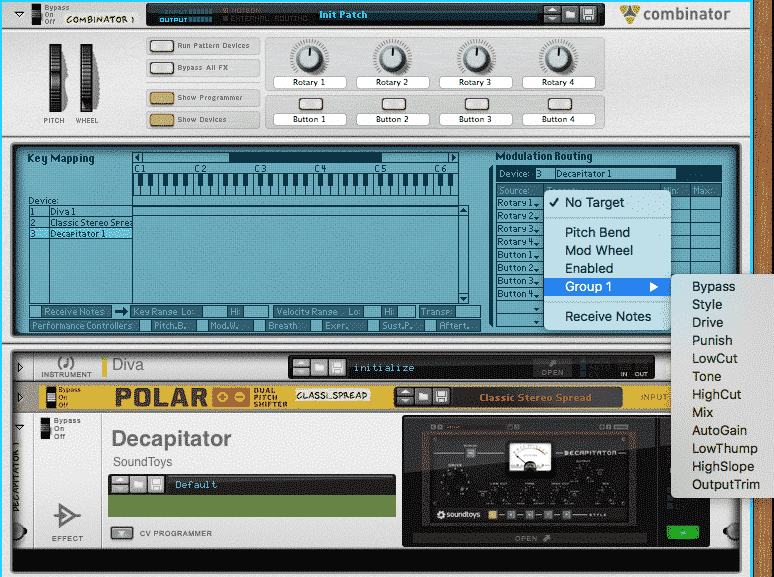774x577 pixels.
Task: Open the Combinator browse patch folder icon
Action: click(570, 14)
